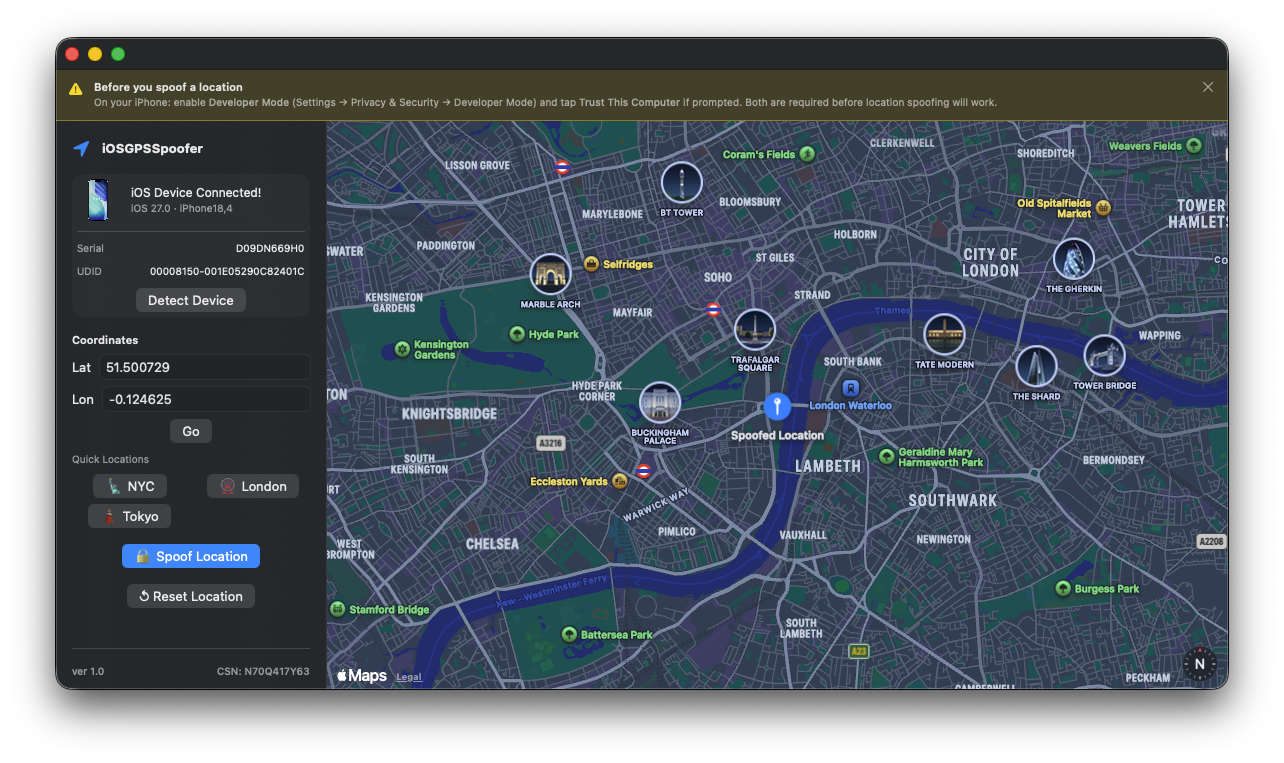Click the Underground roundel near Lisson Grove

click(563, 168)
